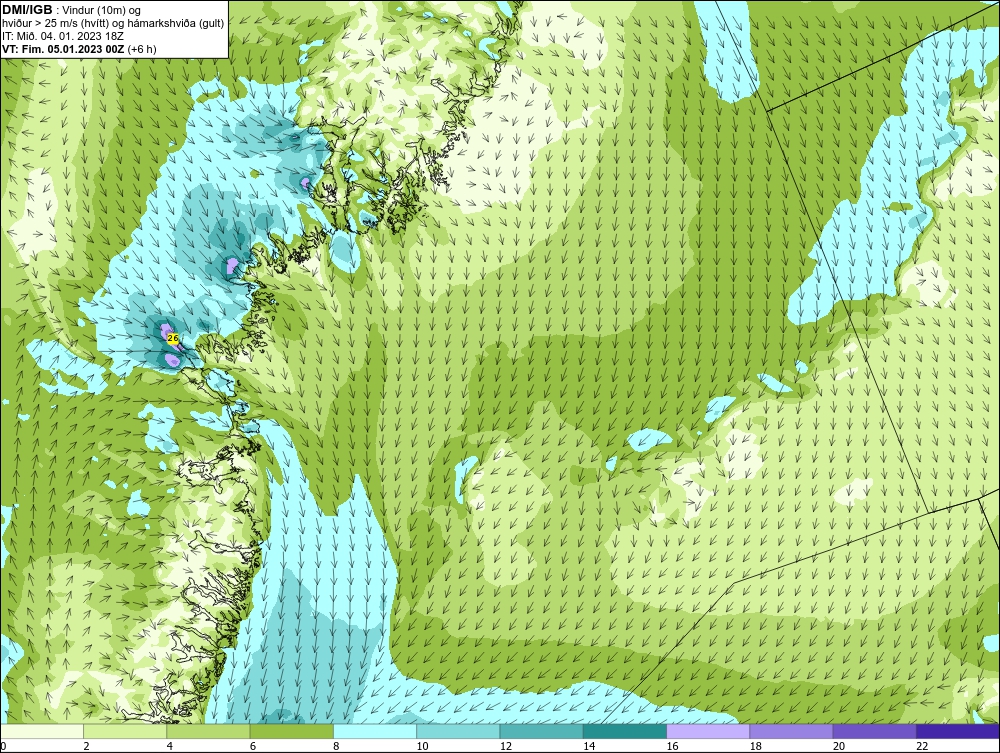Select the 18–20 m/s purple legend swatch
This screenshot has height=753, width=1000.
791,731
